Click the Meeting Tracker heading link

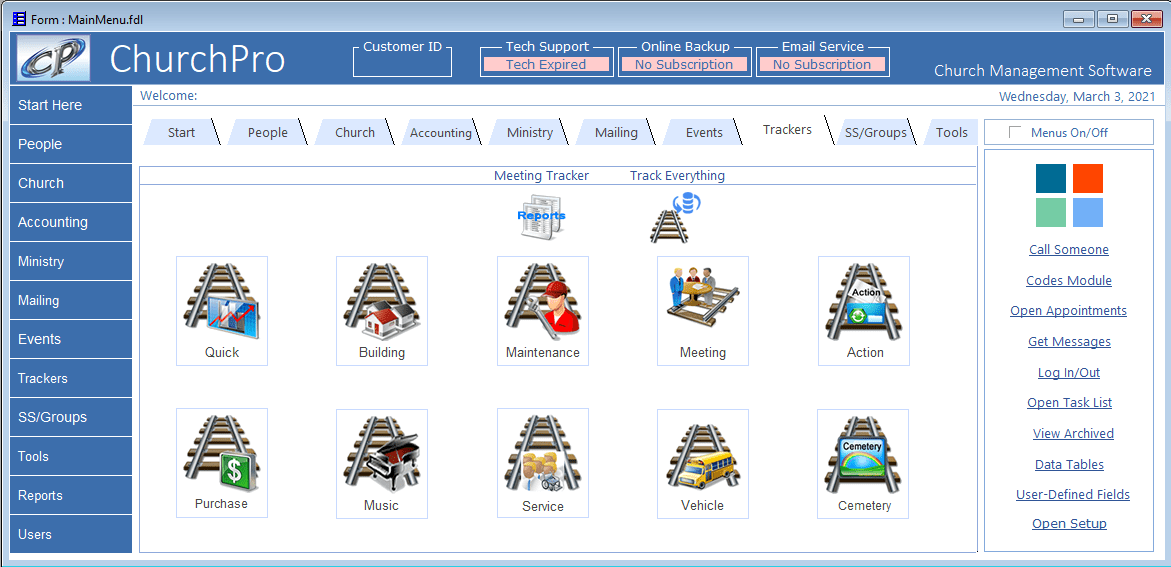tap(541, 176)
